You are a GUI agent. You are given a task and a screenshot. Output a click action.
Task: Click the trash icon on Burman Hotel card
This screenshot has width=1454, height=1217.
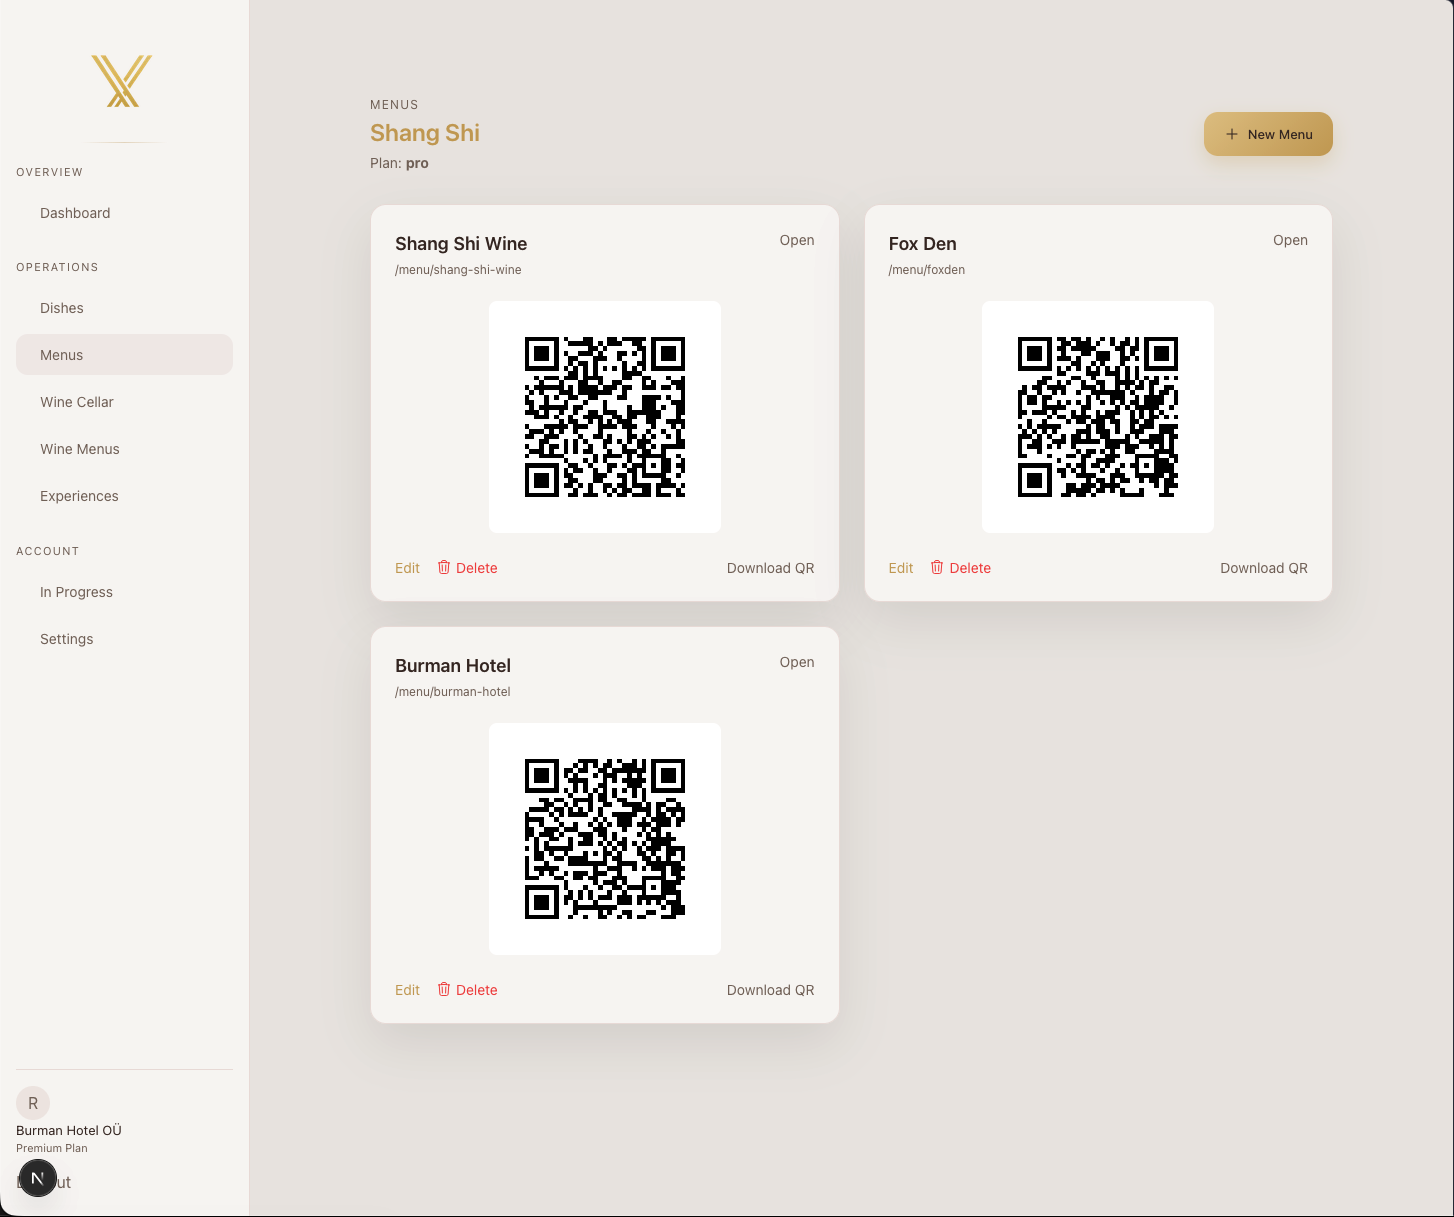coord(444,989)
